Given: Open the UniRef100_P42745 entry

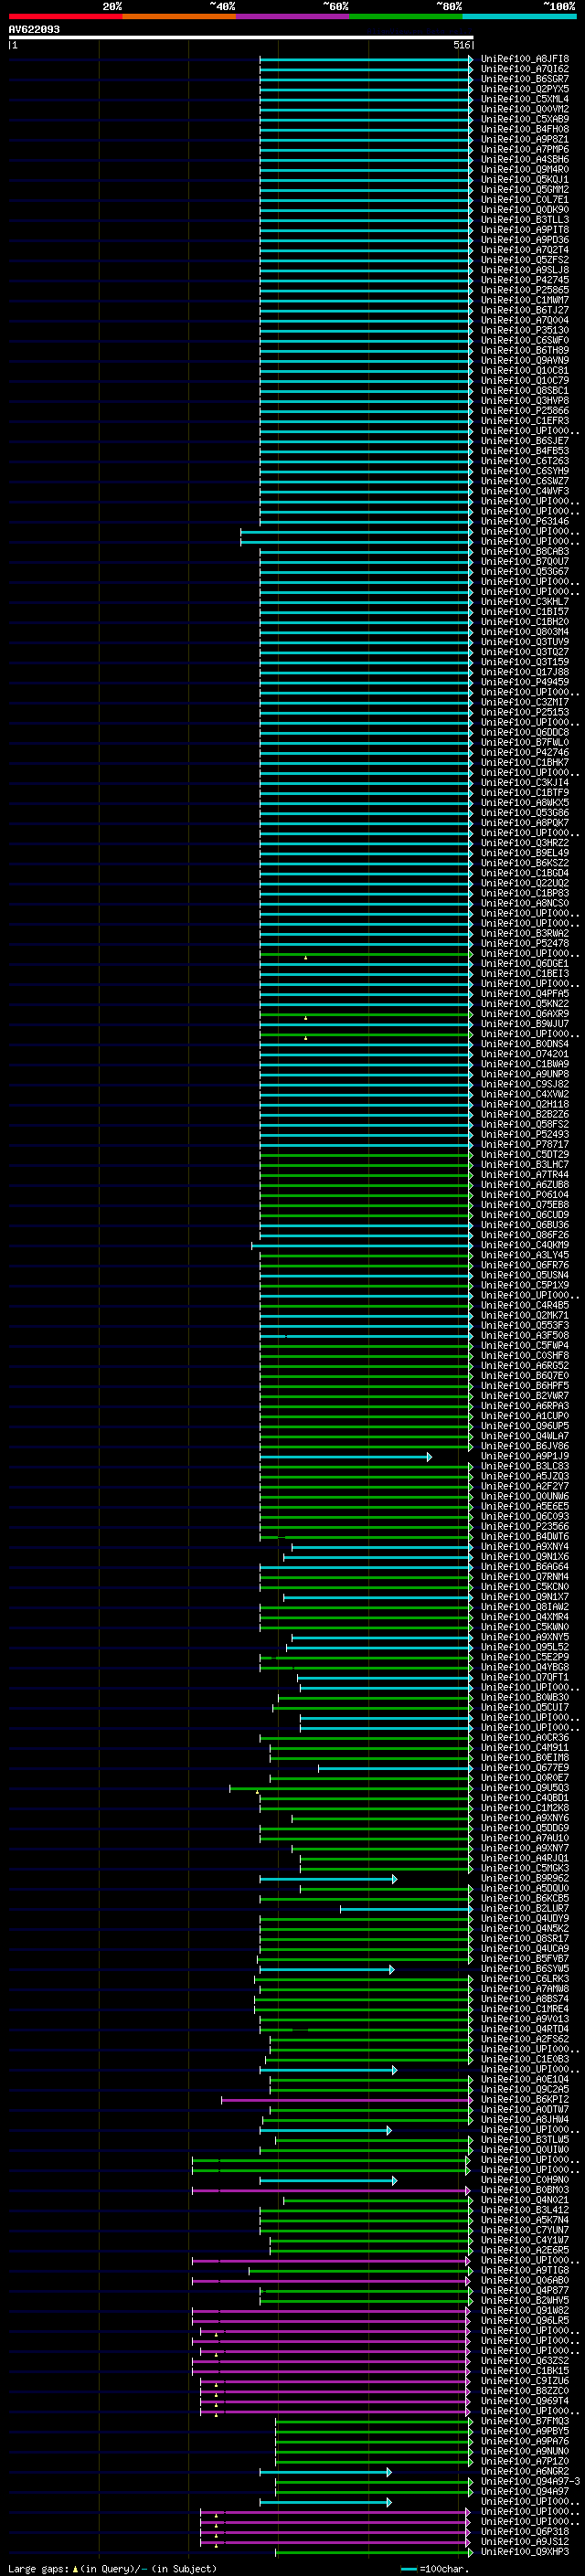Looking at the screenshot, I should [x=525, y=280].
